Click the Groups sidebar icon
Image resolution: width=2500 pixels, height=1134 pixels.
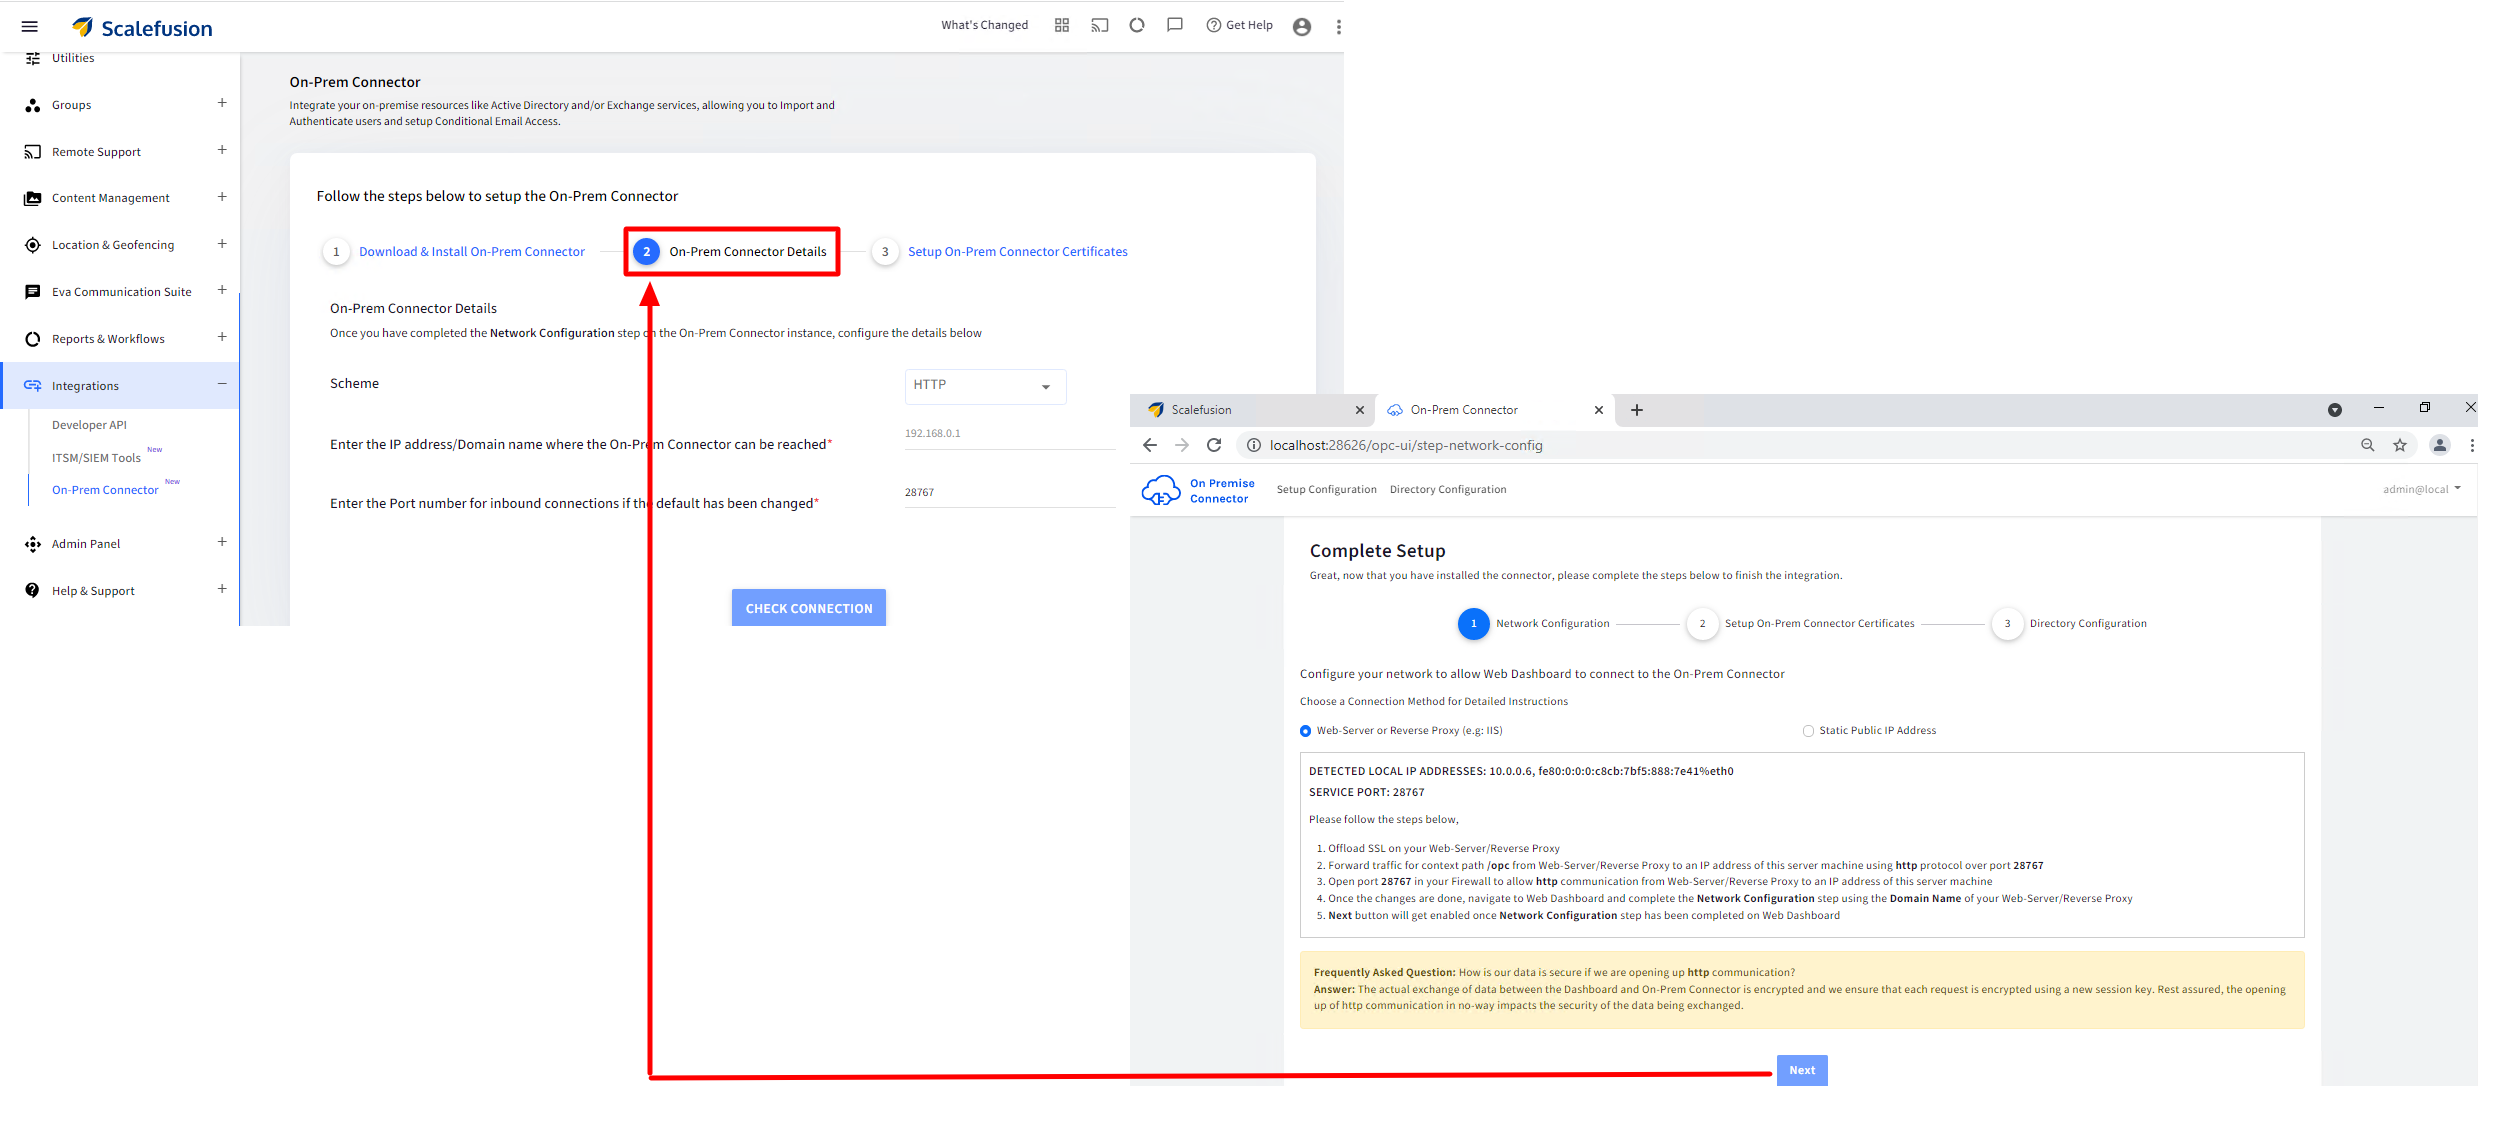33,105
